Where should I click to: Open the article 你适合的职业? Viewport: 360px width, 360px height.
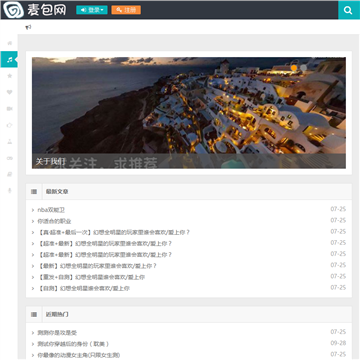(54, 221)
